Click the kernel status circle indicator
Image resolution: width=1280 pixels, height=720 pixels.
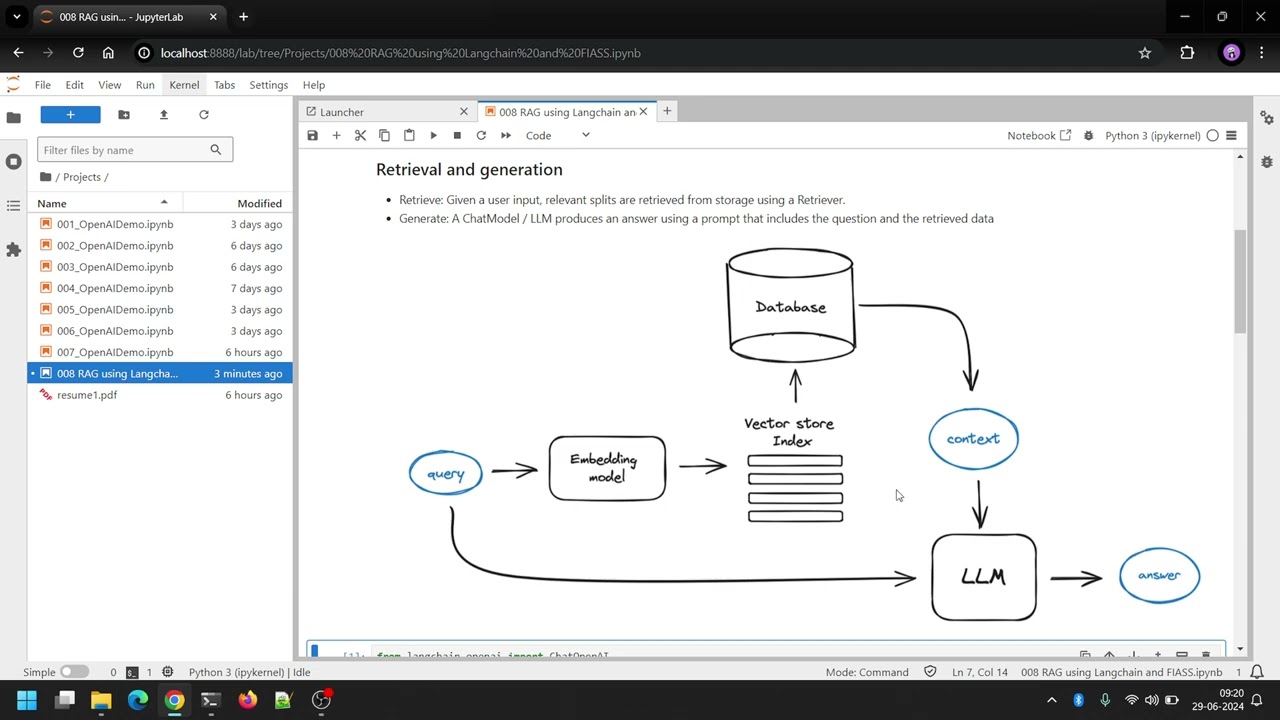pyautogui.click(x=1213, y=135)
